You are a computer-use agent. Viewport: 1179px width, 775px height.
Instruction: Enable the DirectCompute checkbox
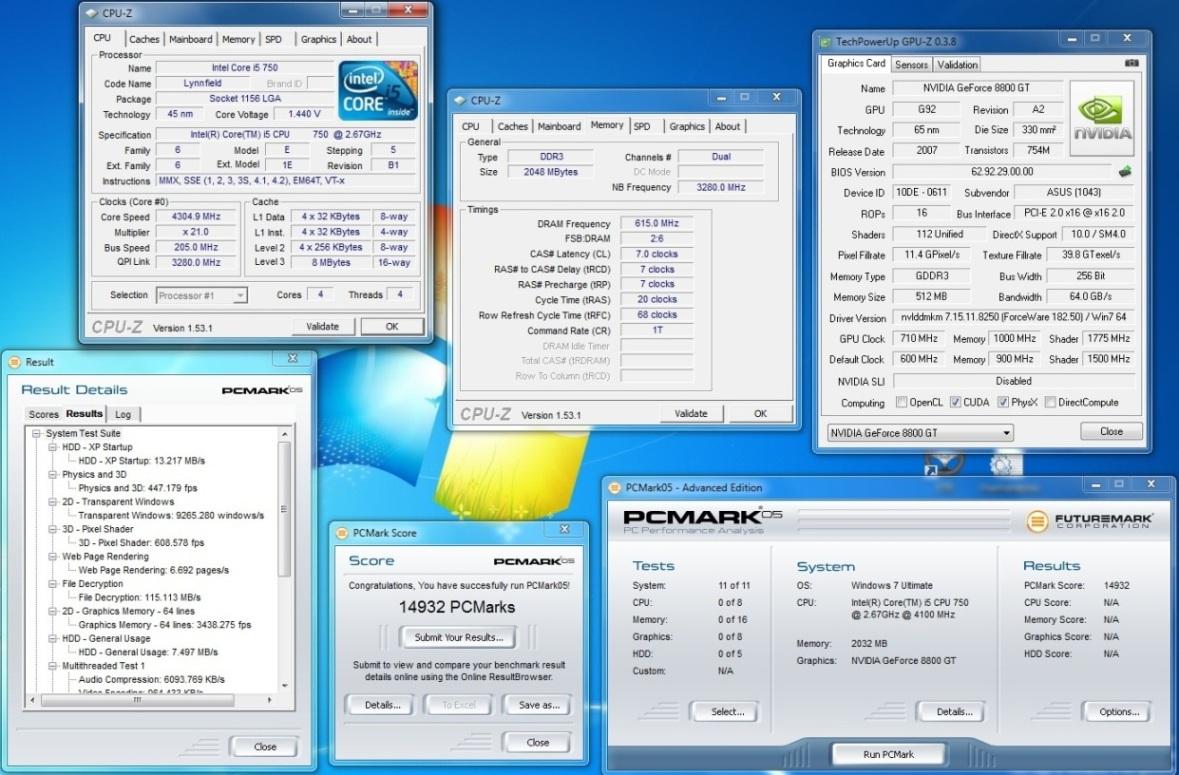pos(1050,402)
